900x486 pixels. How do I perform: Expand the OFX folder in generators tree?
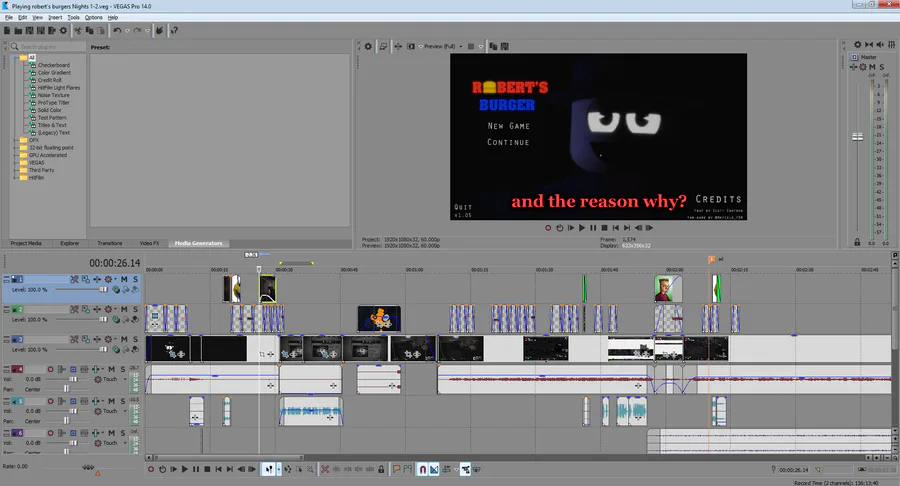pyautogui.click(x=15, y=140)
